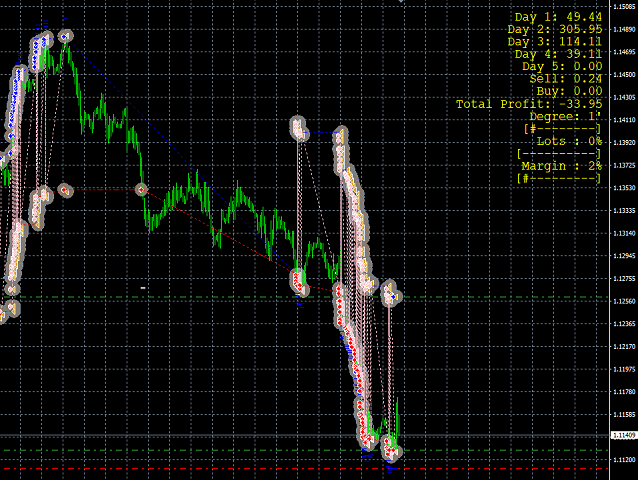This screenshot has width=640, height=480.
Task: Click price scale value 1.14500
Action: click(x=624, y=75)
